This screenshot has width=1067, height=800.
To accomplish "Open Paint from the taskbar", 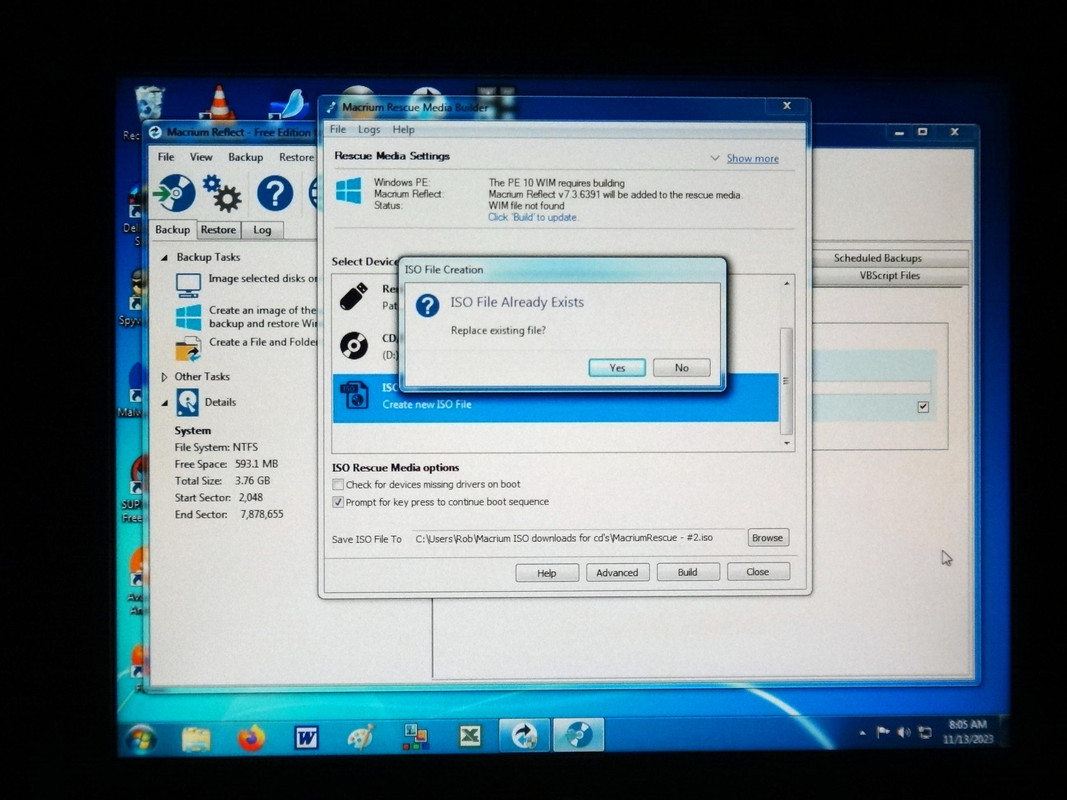I will [361, 737].
